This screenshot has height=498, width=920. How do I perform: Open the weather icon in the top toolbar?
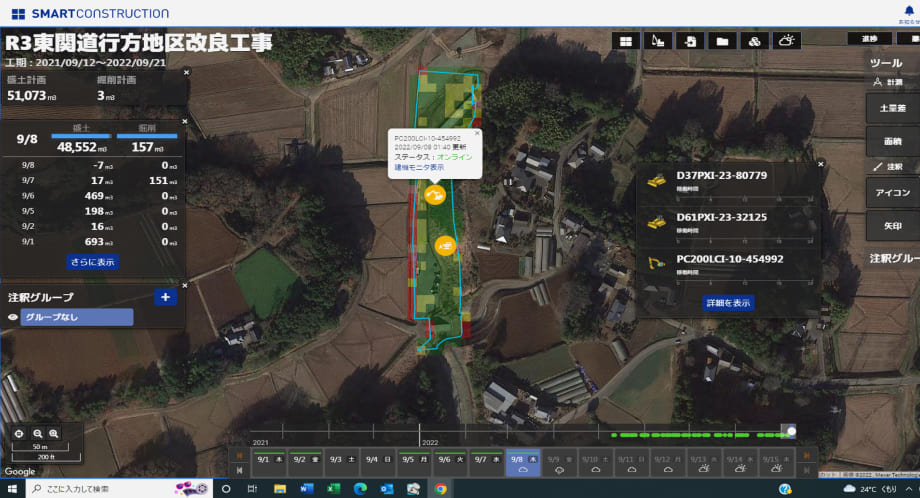[x=786, y=41]
